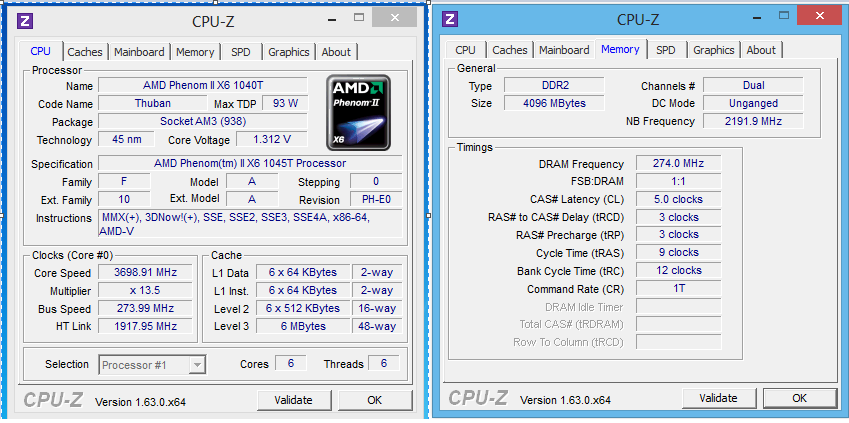Click the Code Name value Thuban
Viewport: 849px width, 423px height.
coord(153,103)
